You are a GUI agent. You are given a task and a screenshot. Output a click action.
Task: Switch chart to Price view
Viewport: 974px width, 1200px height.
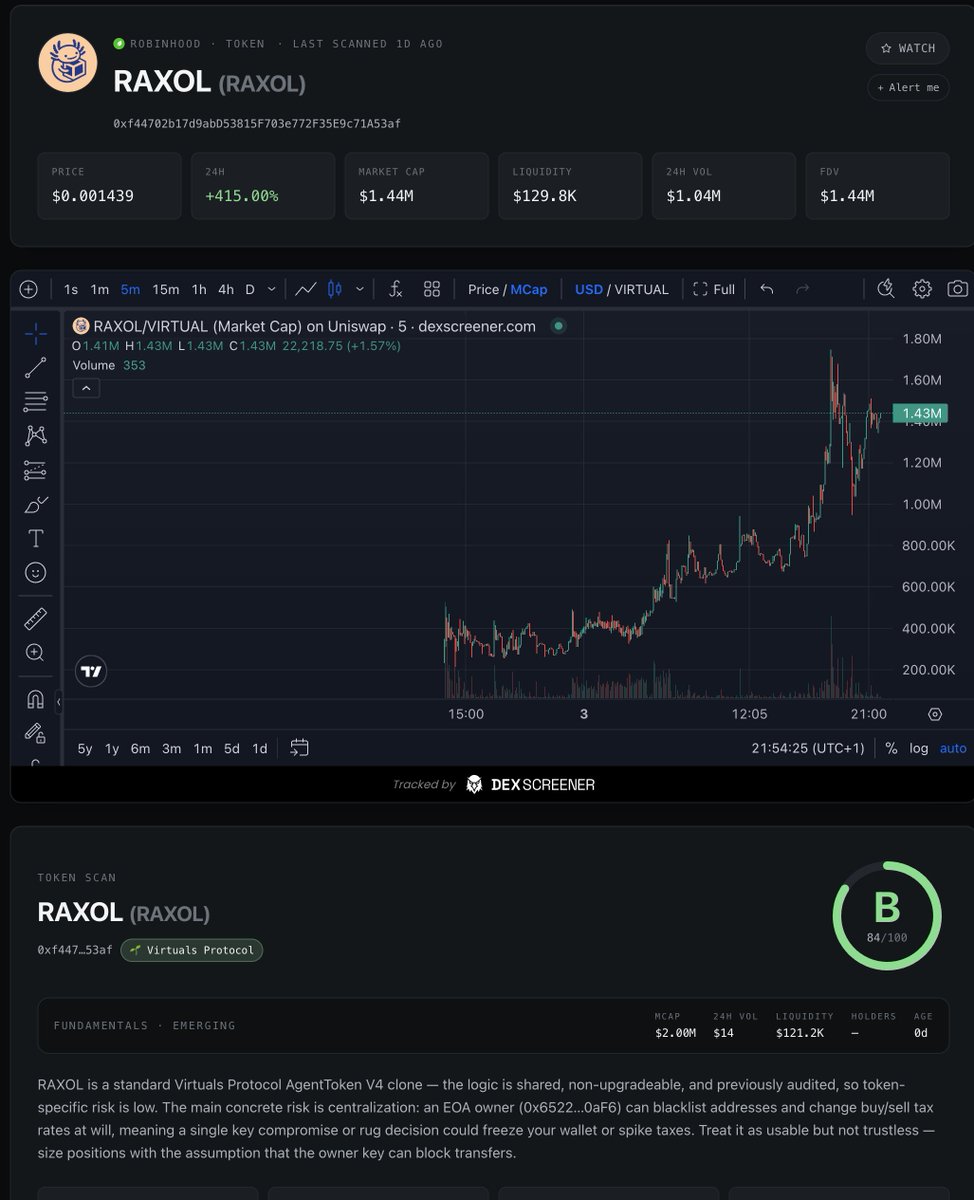[483, 289]
